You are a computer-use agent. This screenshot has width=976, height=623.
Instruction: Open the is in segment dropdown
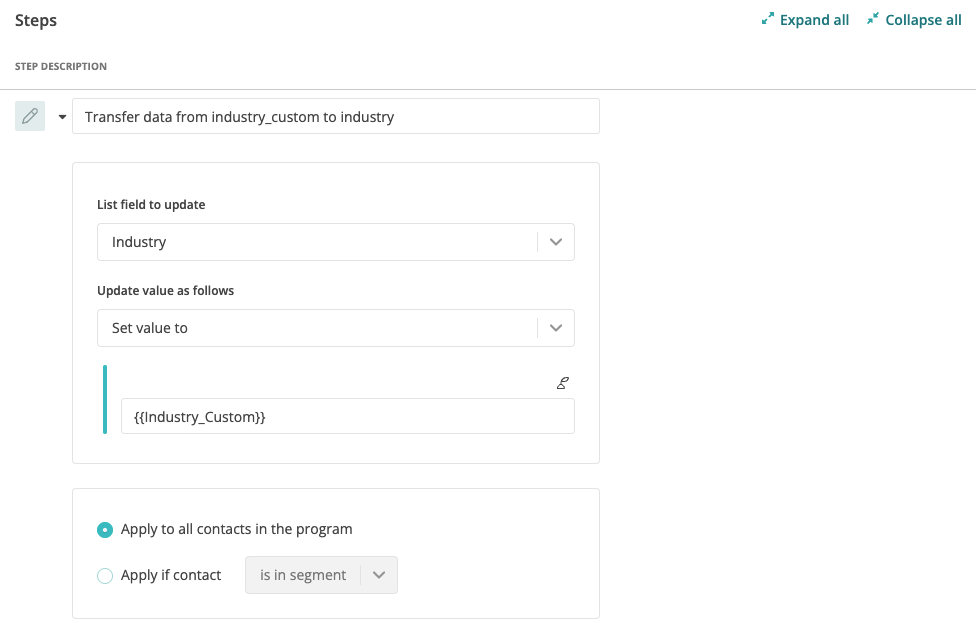tap(321, 575)
